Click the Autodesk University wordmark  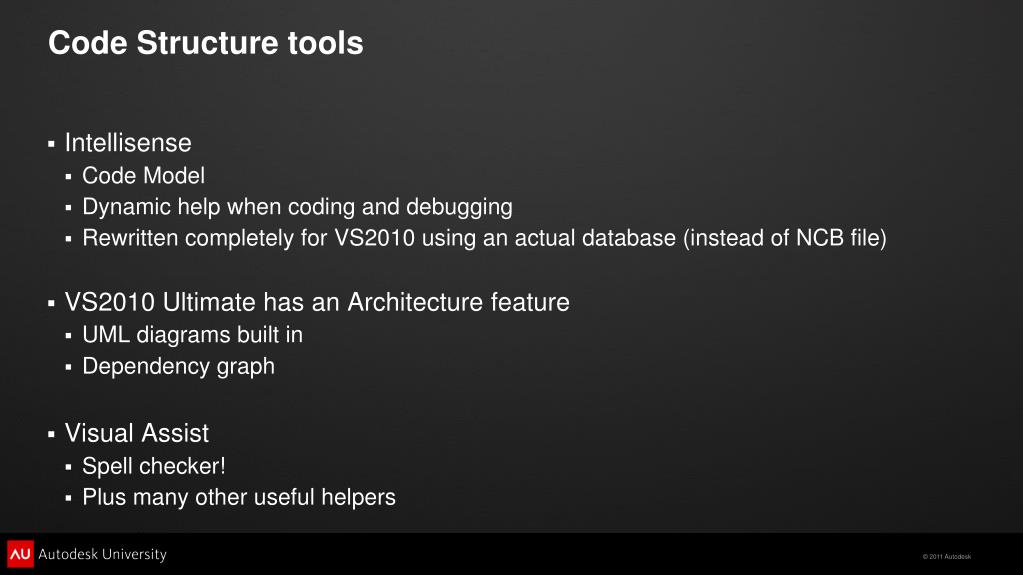(102, 554)
